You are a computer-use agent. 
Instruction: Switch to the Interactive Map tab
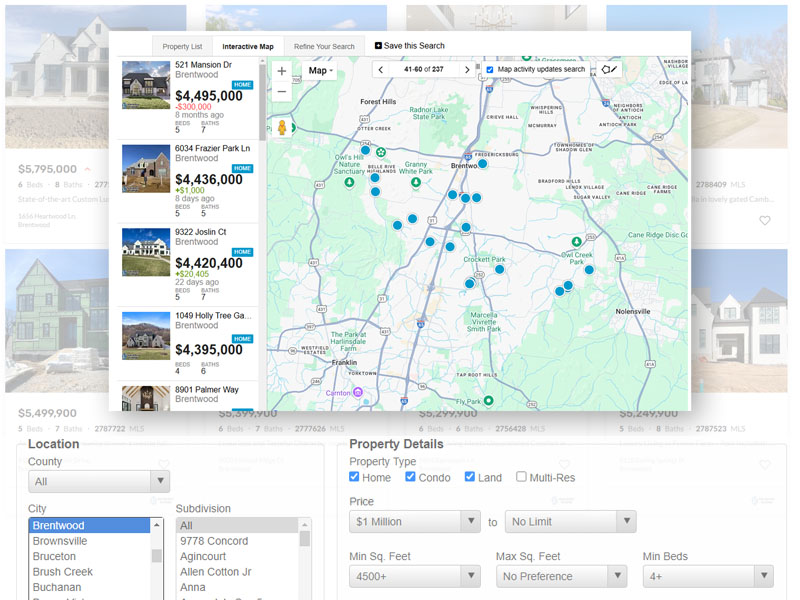(x=248, y=46)
